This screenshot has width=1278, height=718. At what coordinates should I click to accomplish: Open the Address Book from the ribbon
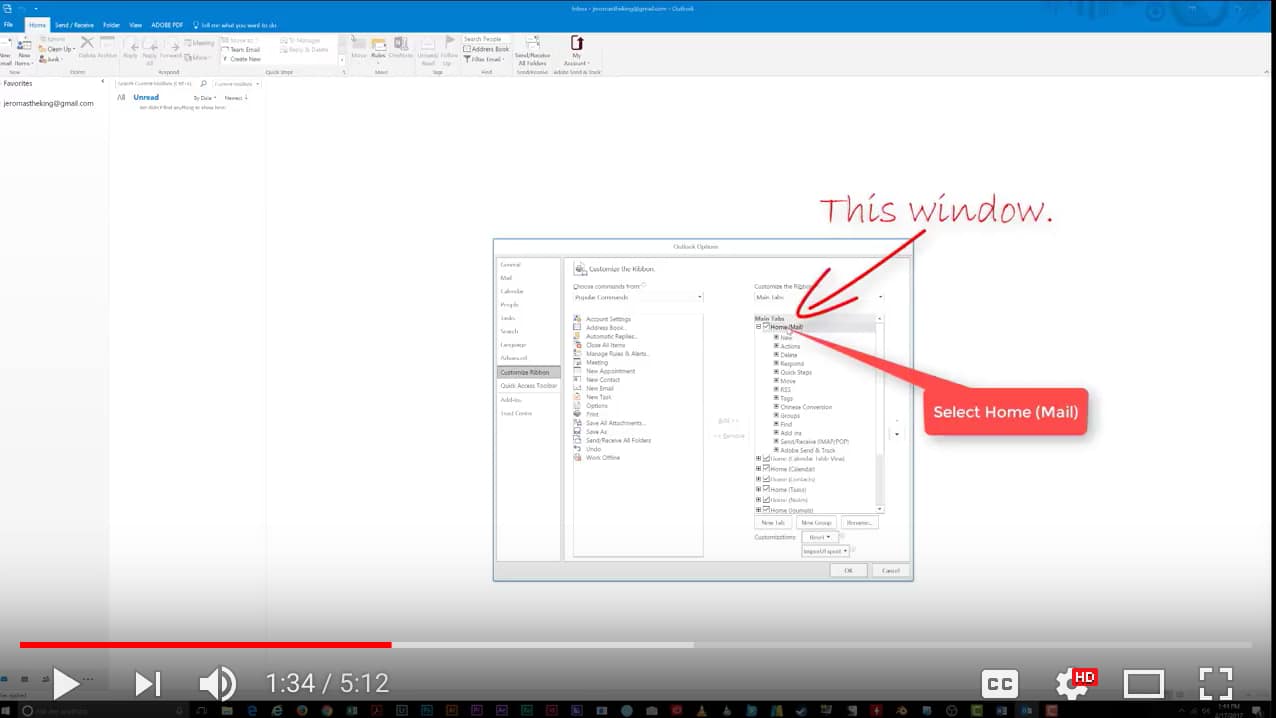[x=487, y=50]
